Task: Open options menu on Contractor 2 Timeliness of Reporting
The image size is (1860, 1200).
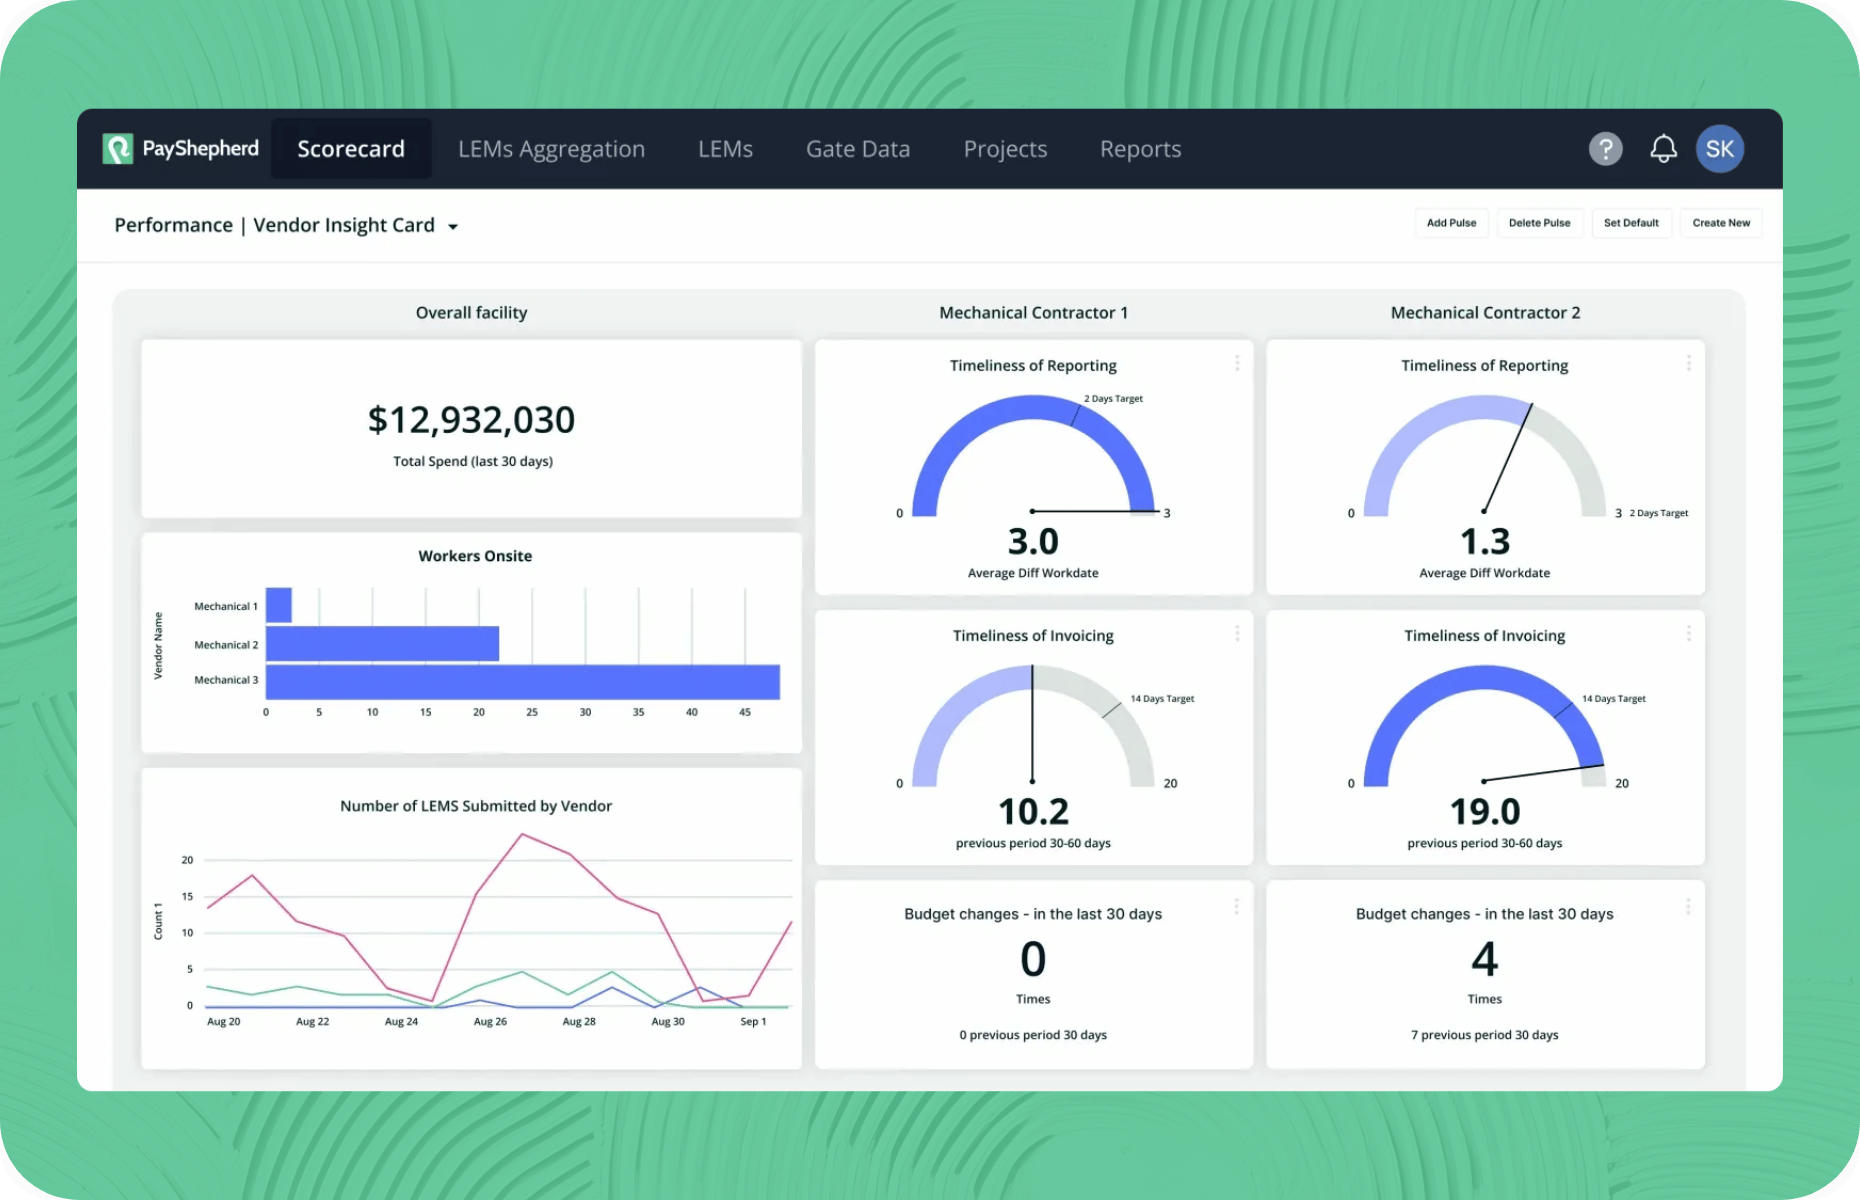Action: coord(1688,363)
